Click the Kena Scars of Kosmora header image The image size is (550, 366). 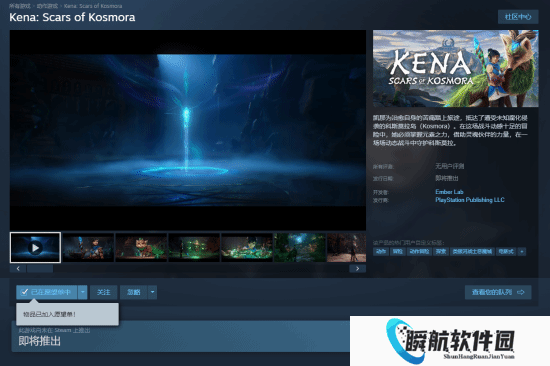click(456, 68)
